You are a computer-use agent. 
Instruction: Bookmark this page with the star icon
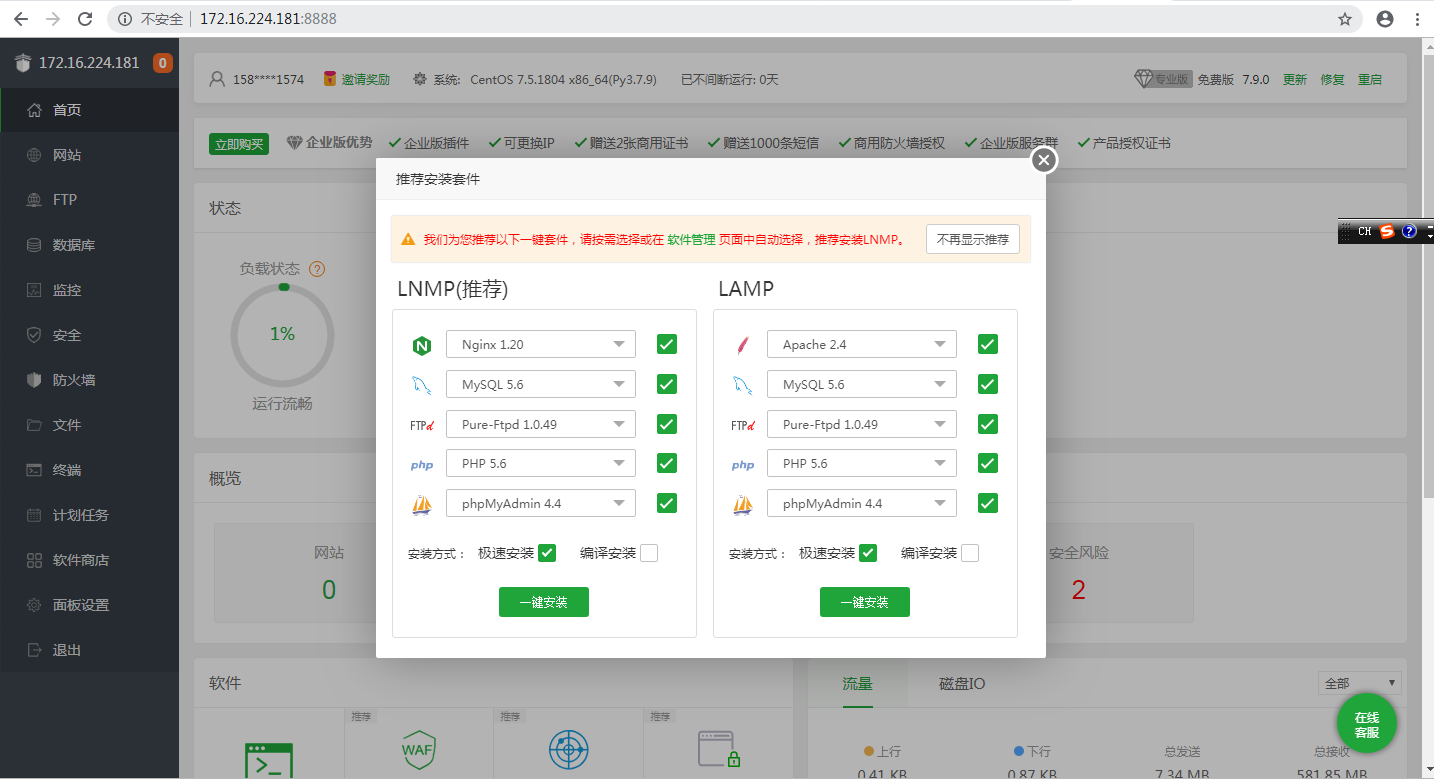(x=1345, y=19)
